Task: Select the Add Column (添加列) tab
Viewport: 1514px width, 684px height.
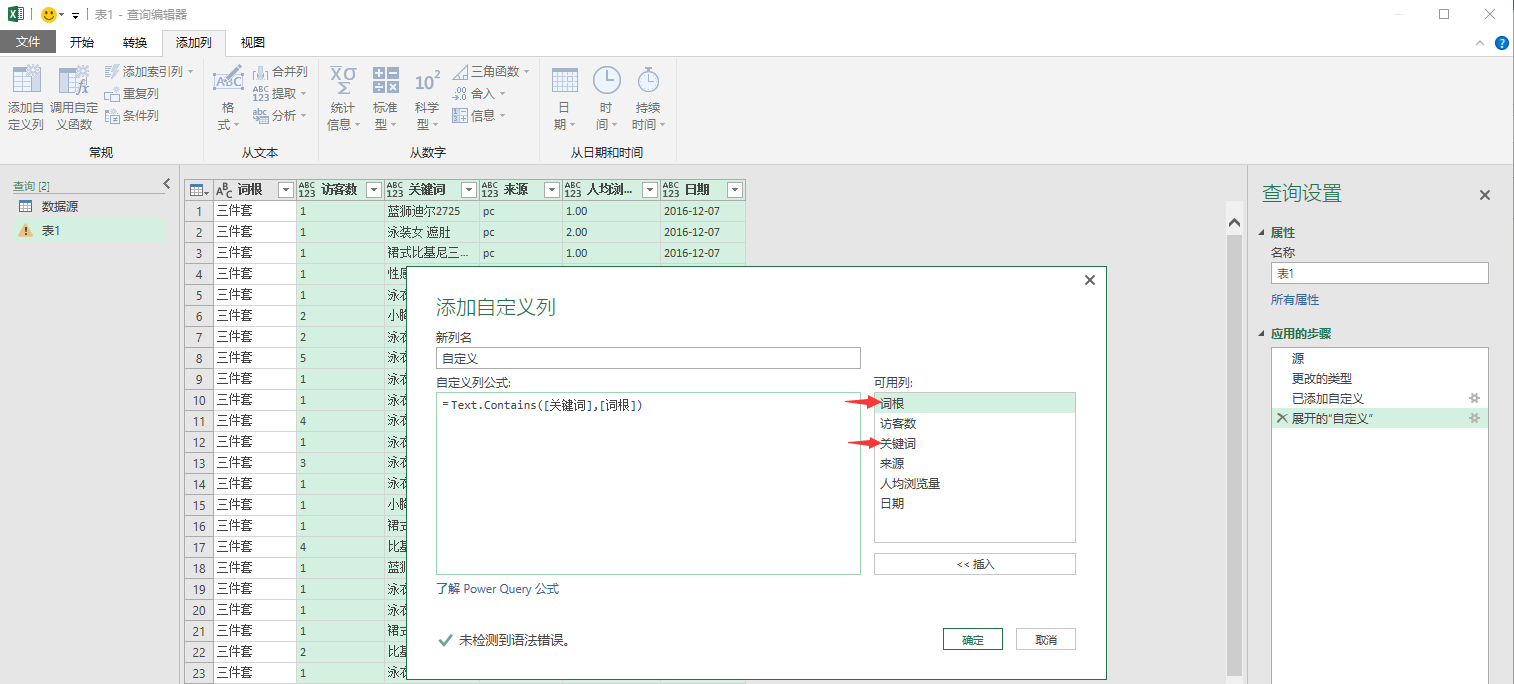Action: 194,42
